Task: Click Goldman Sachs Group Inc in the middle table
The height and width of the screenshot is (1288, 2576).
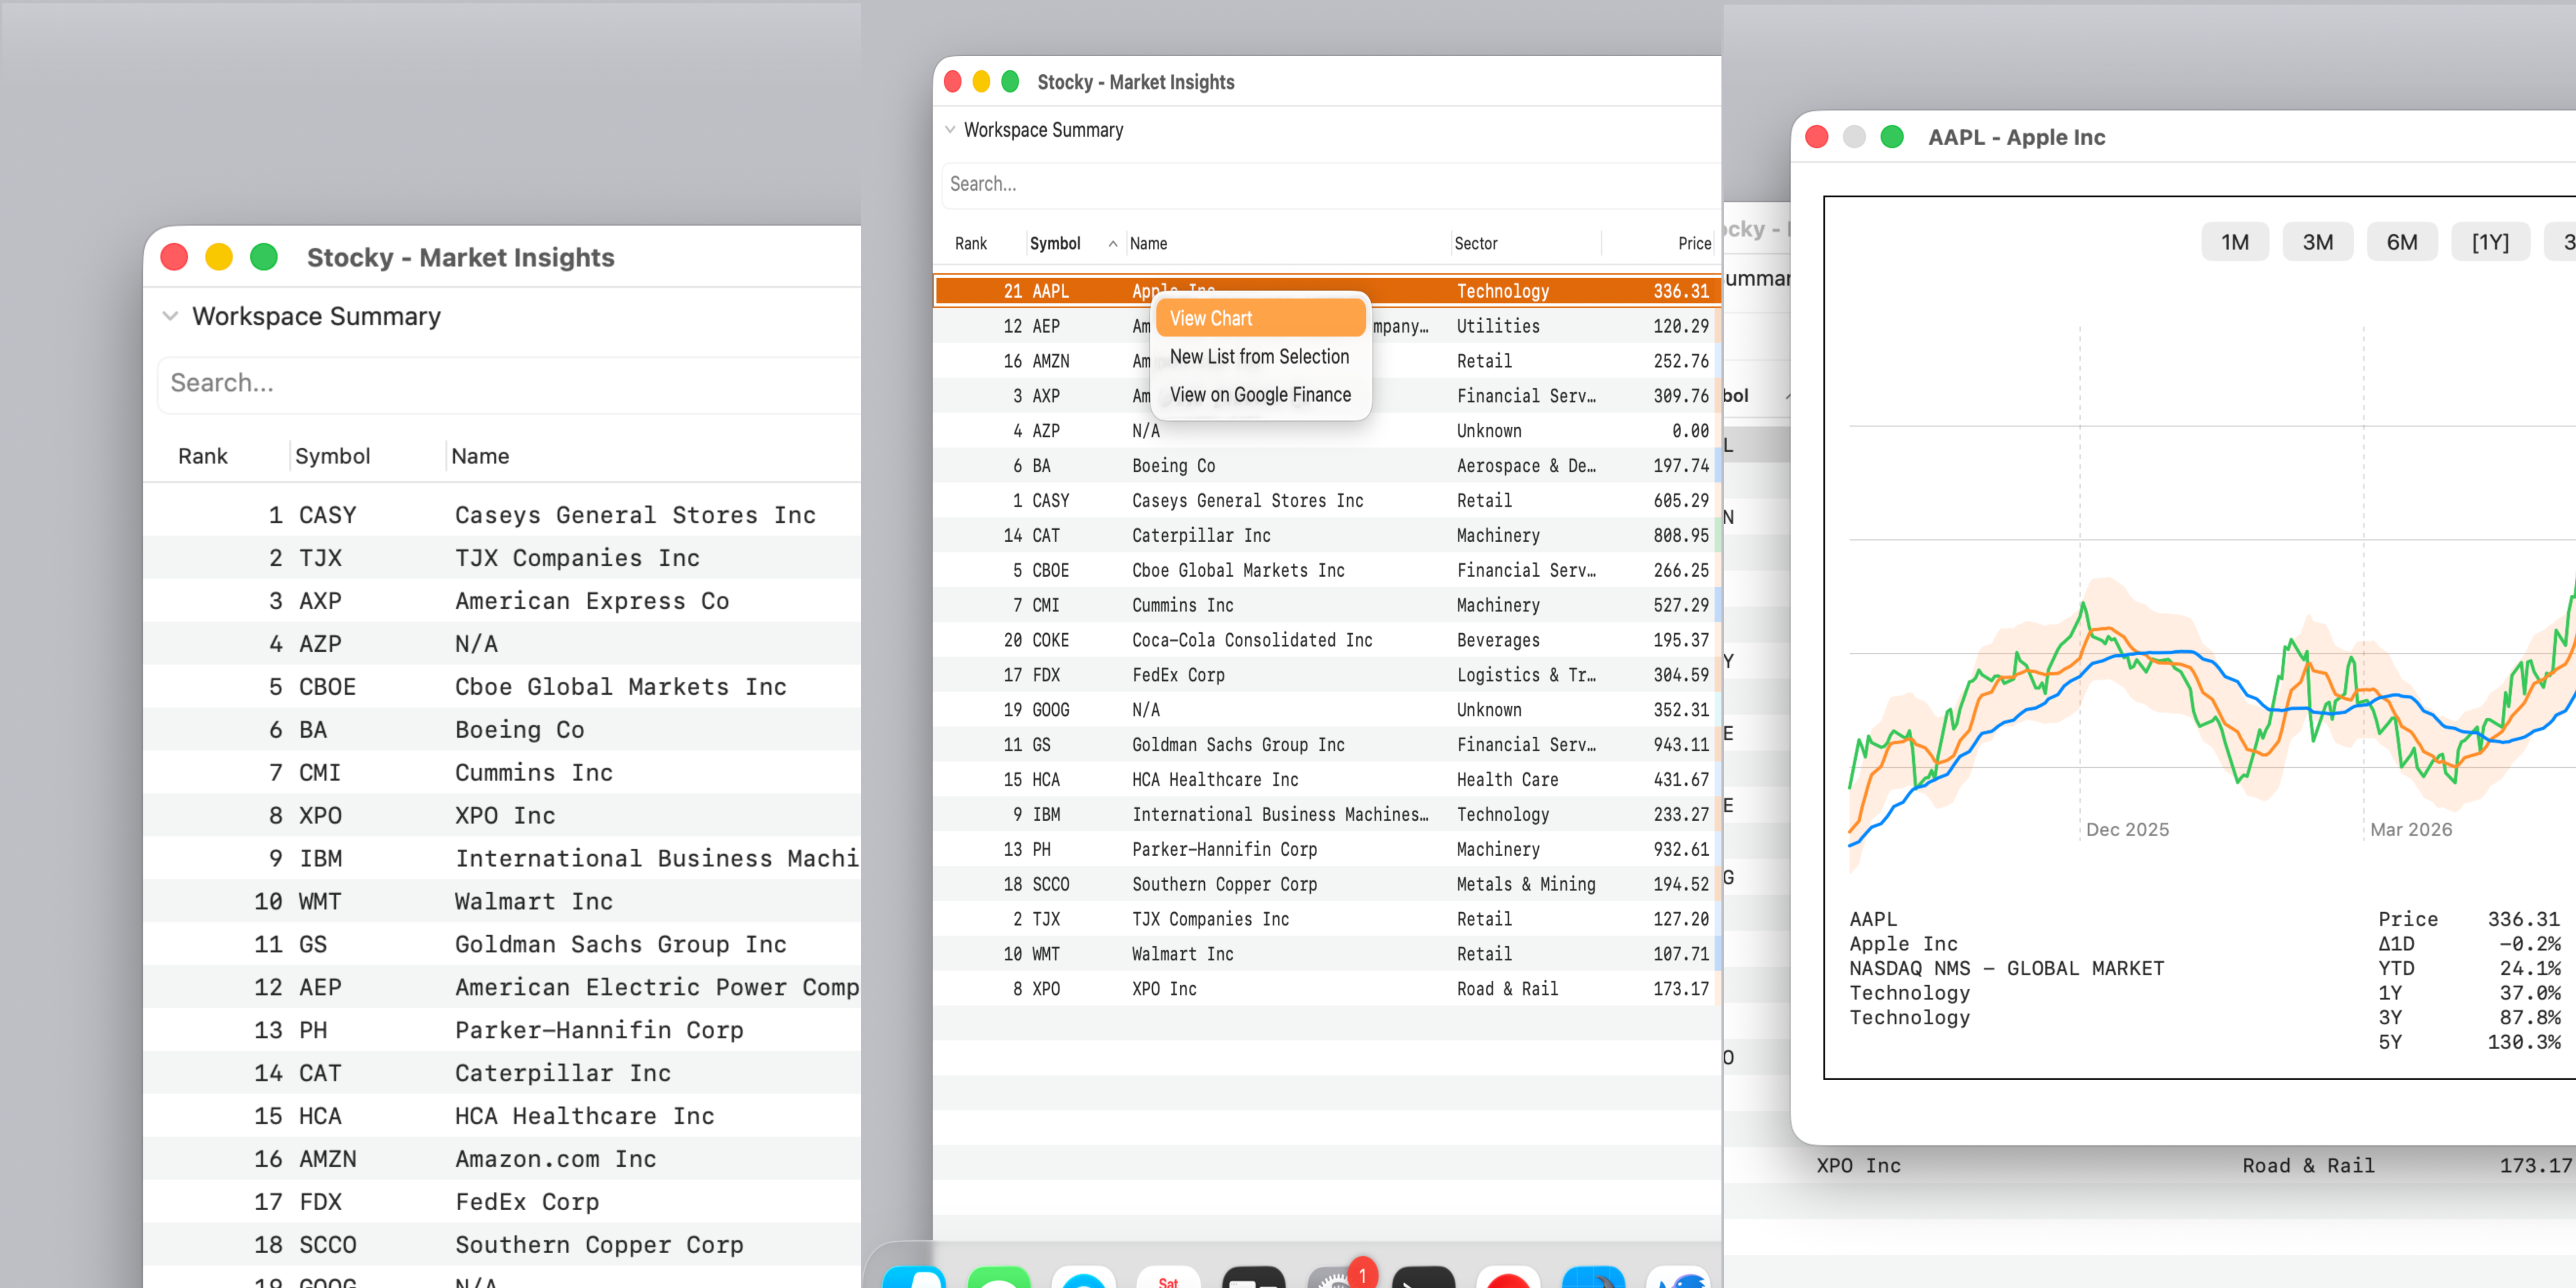Action: [1238, 745]
